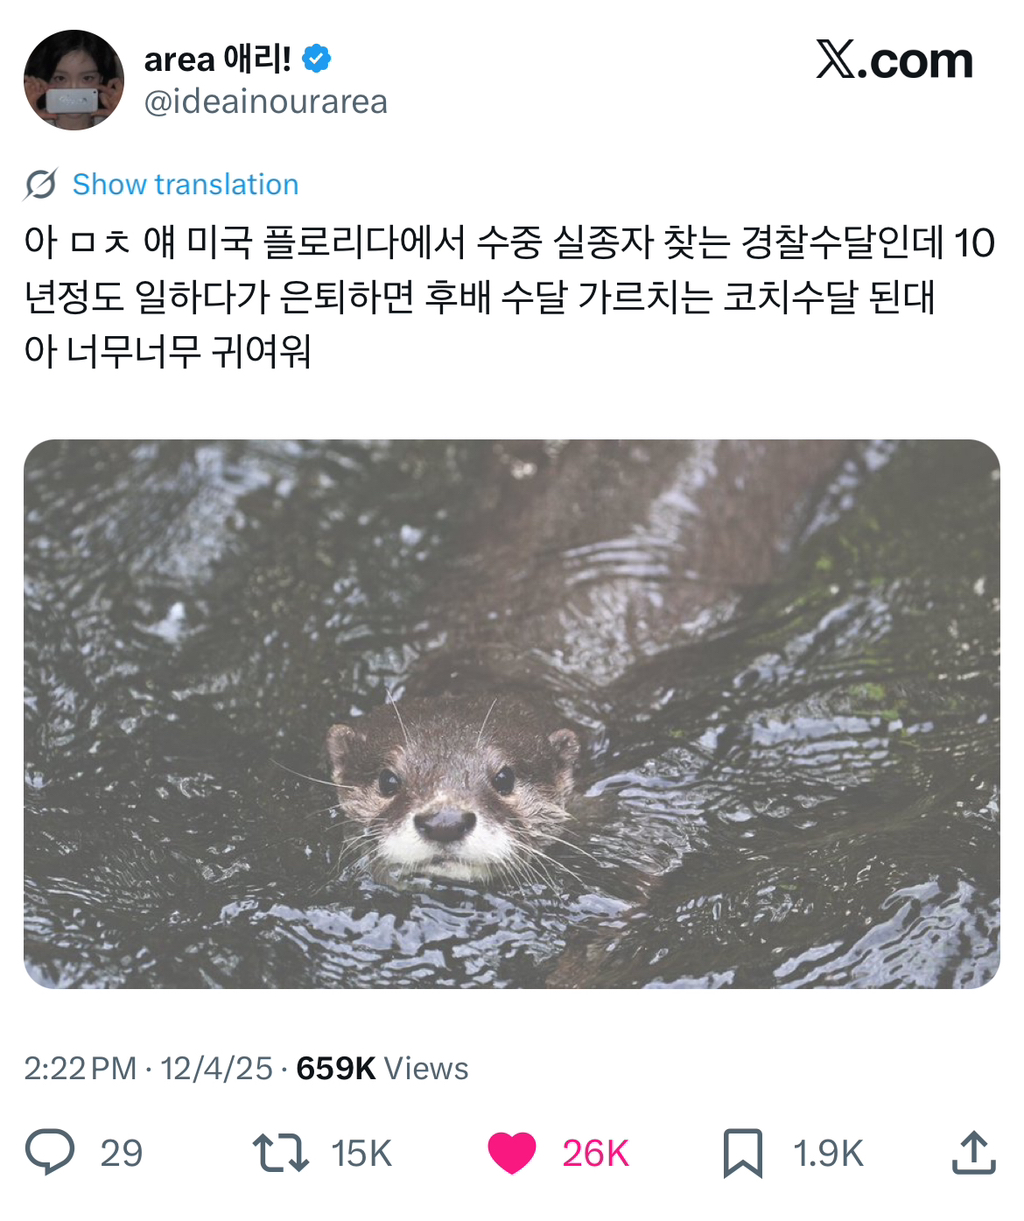The width and height of the screenshot is (1024, 1221).
Task: Click the 659K Views count
Action: click(x=382, y=1068)
